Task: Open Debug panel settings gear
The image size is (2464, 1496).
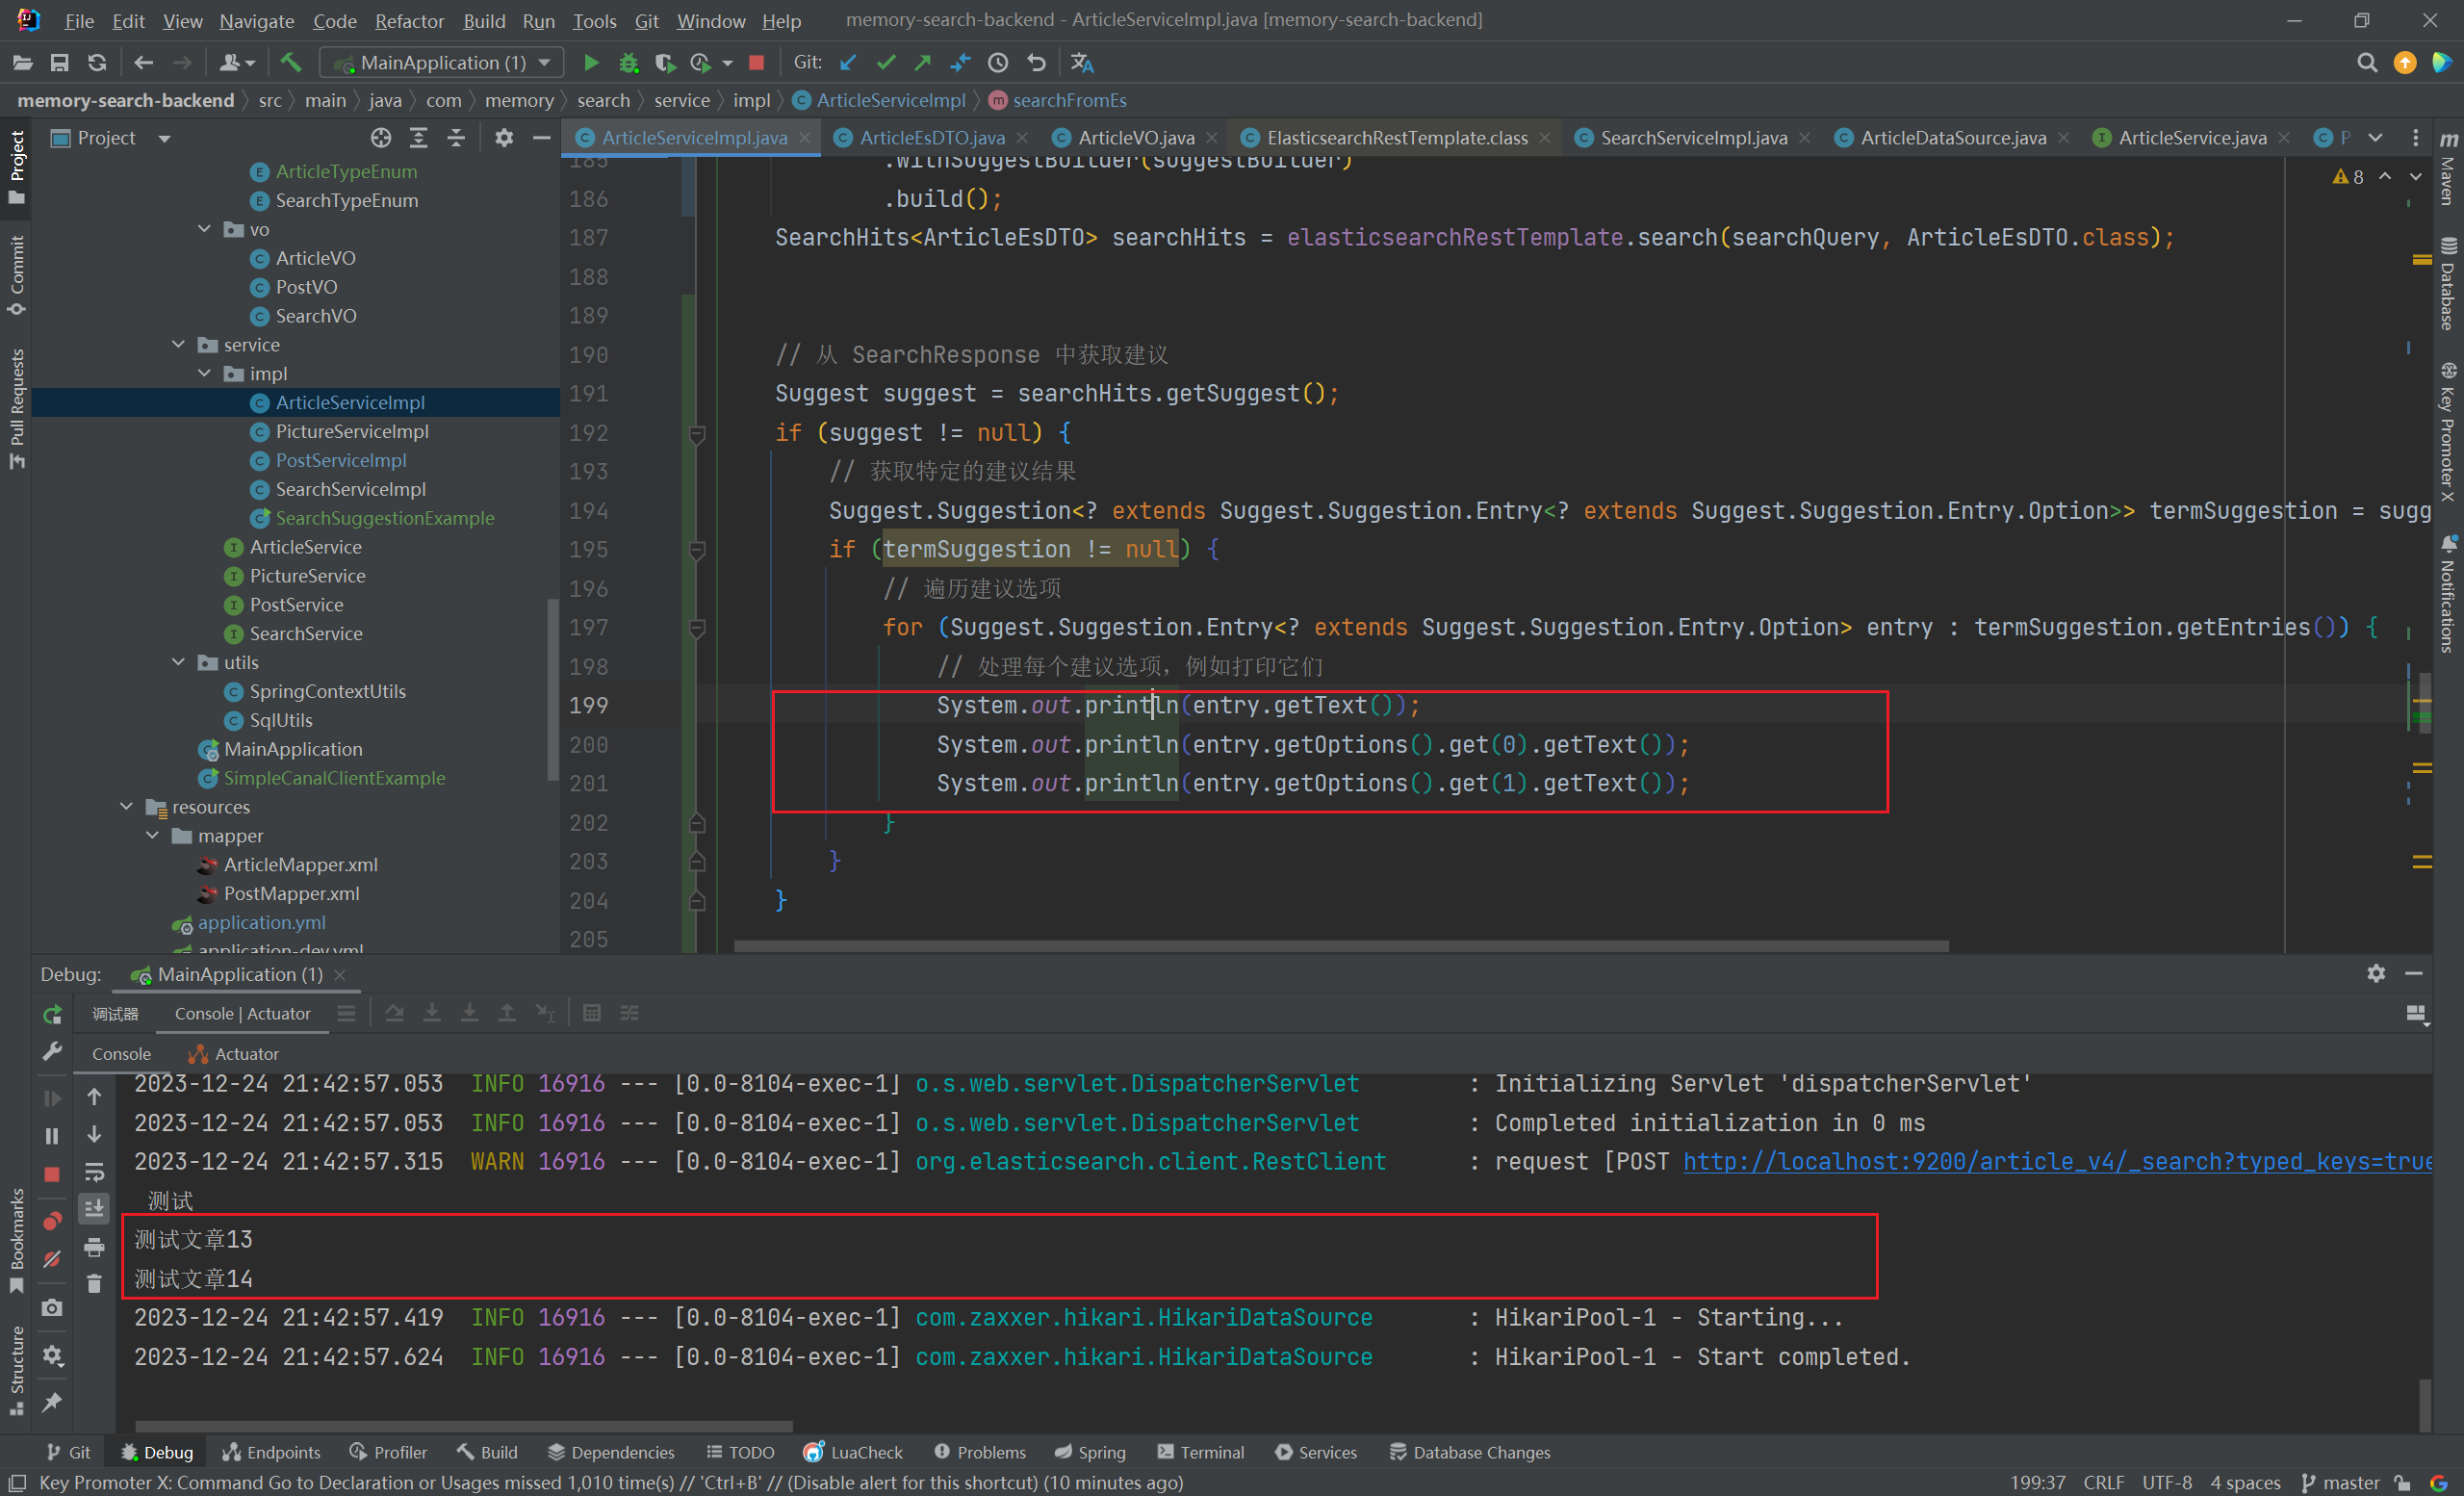Action: click(x=2376, y=973)
